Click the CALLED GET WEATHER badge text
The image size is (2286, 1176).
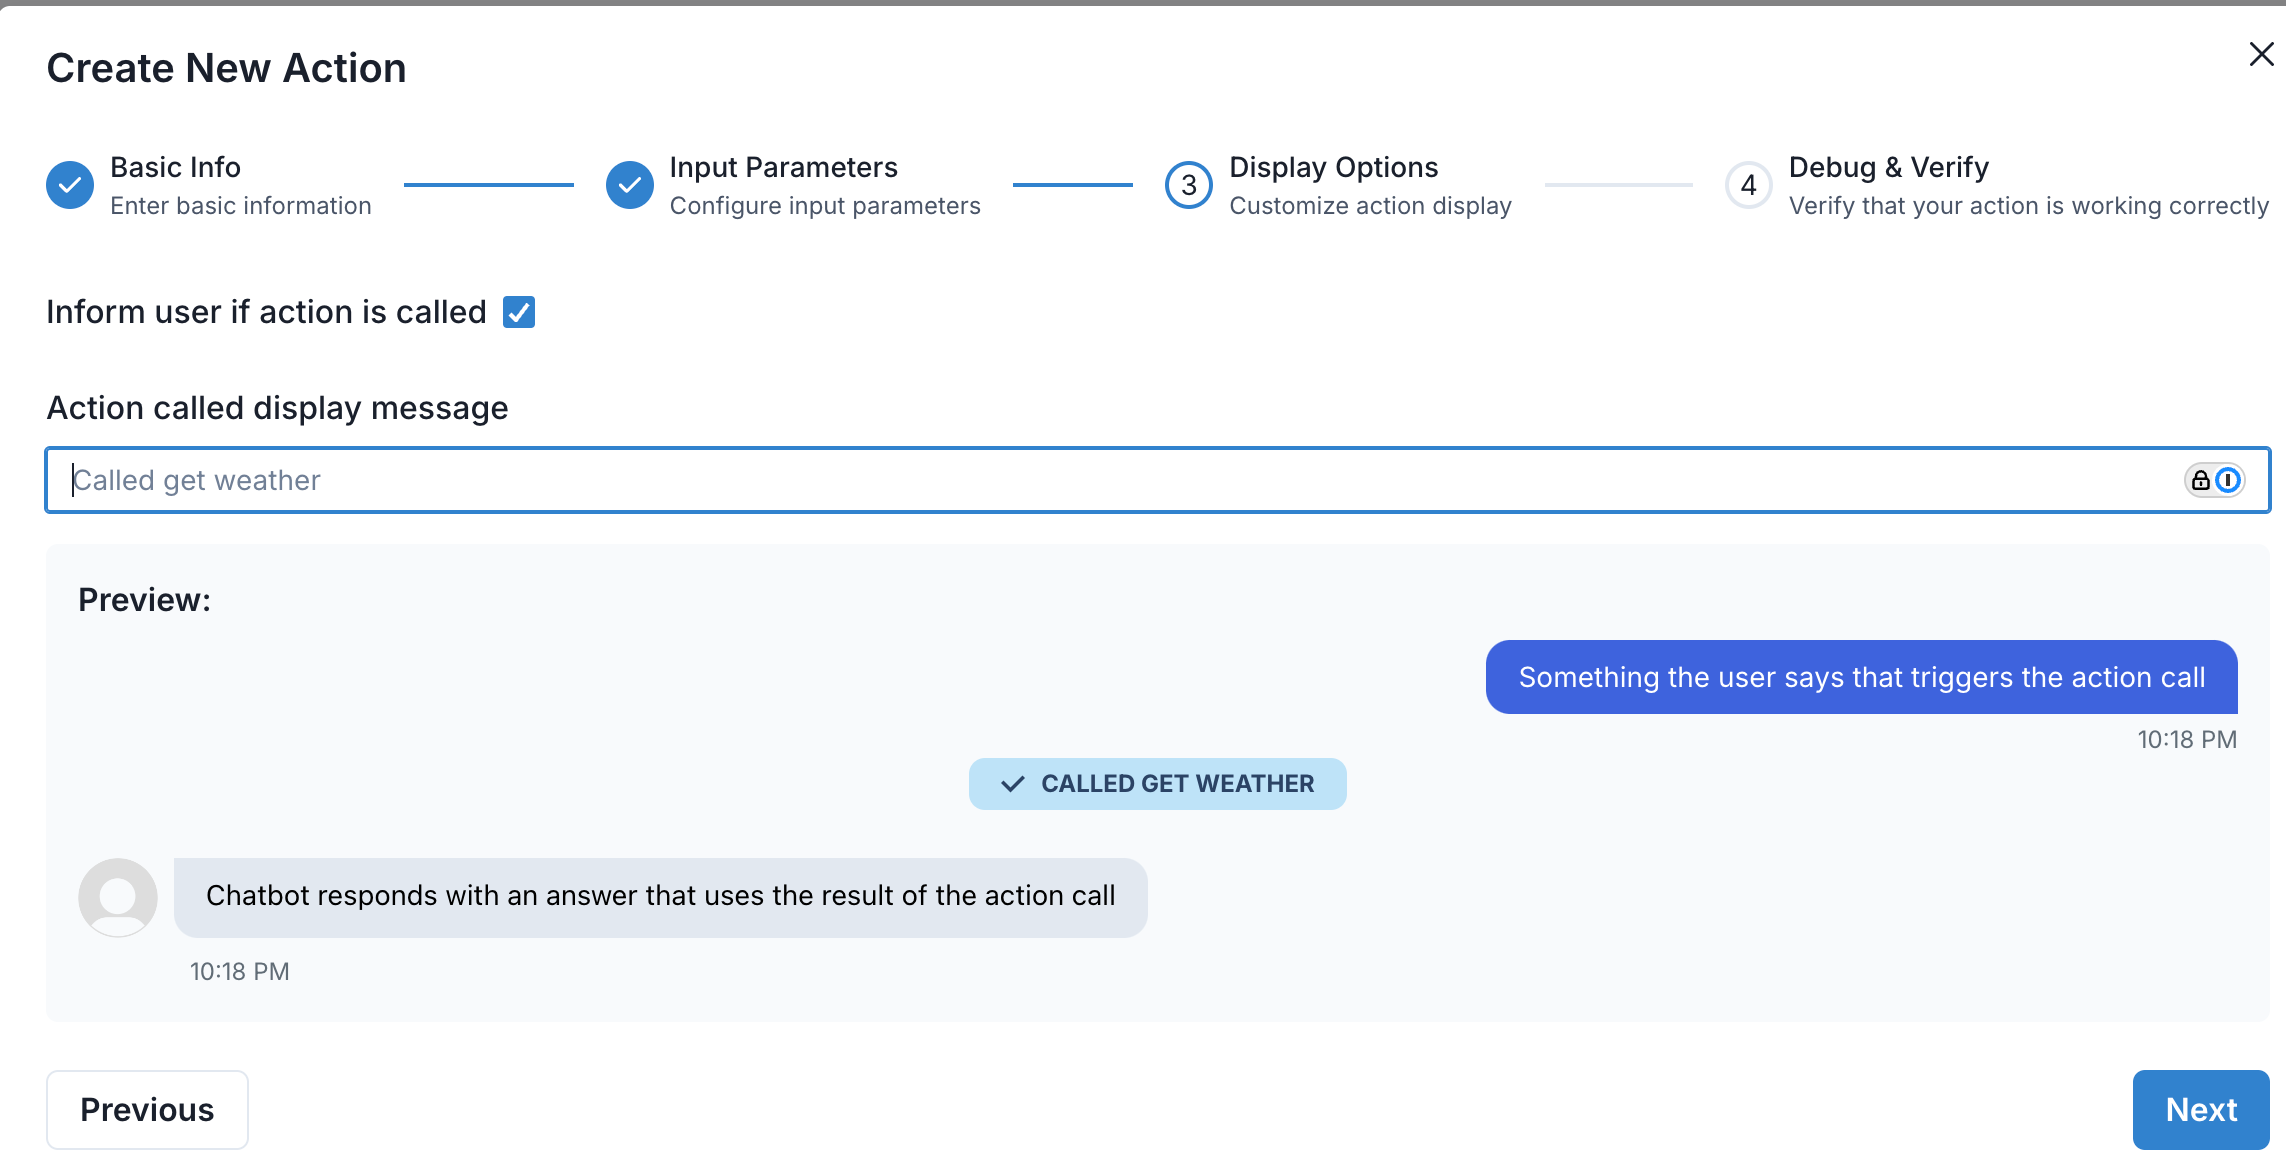coord(1177,784)
